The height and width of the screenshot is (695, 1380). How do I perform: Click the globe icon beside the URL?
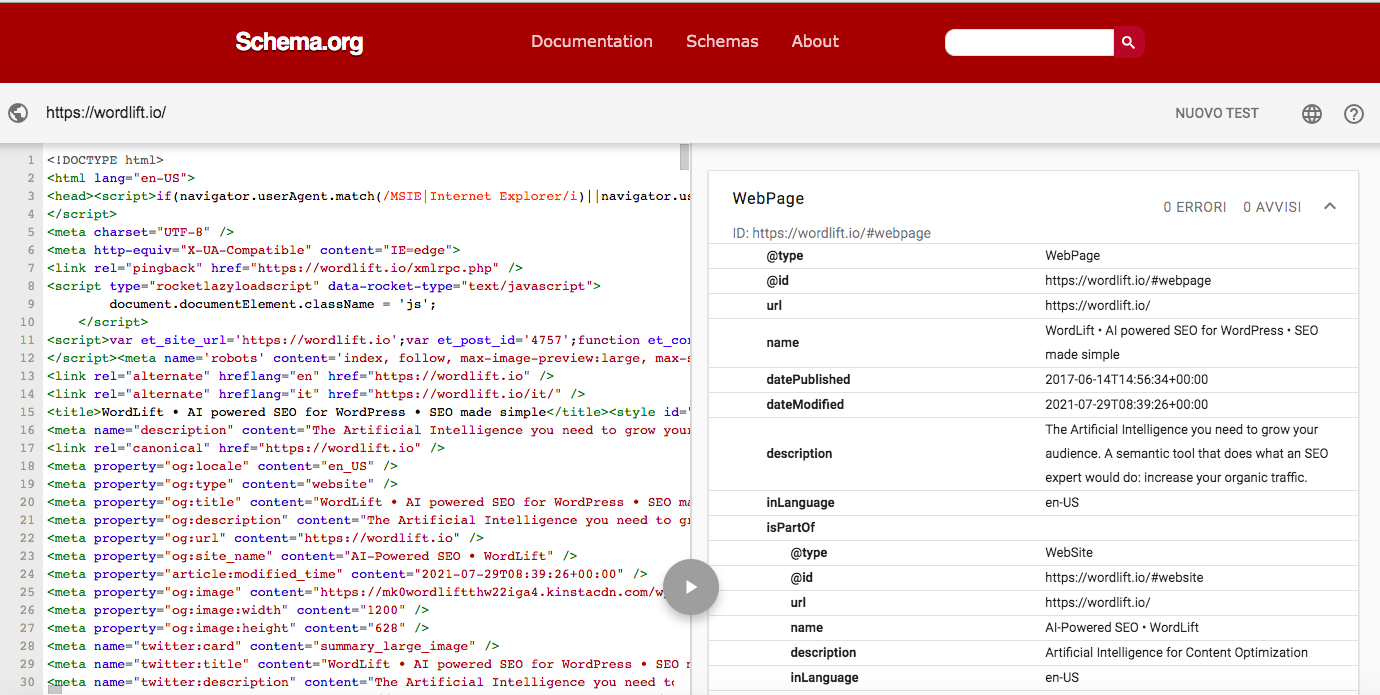(x=18, y=113)
